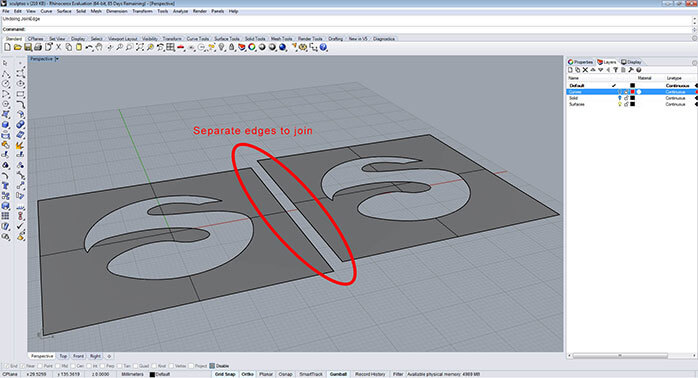Click the Help question mark globe icon
Screen dimensions: 698x378
click(324, 47)
